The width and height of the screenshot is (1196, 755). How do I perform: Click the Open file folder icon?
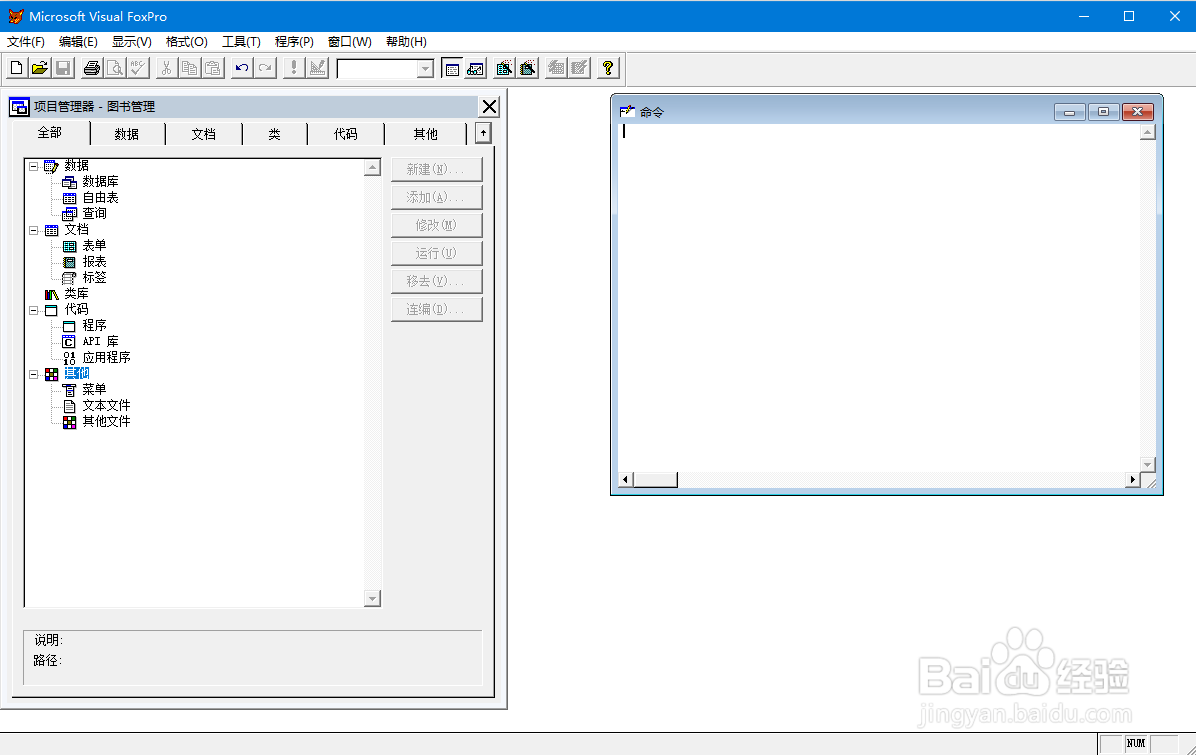coord(40,68)
